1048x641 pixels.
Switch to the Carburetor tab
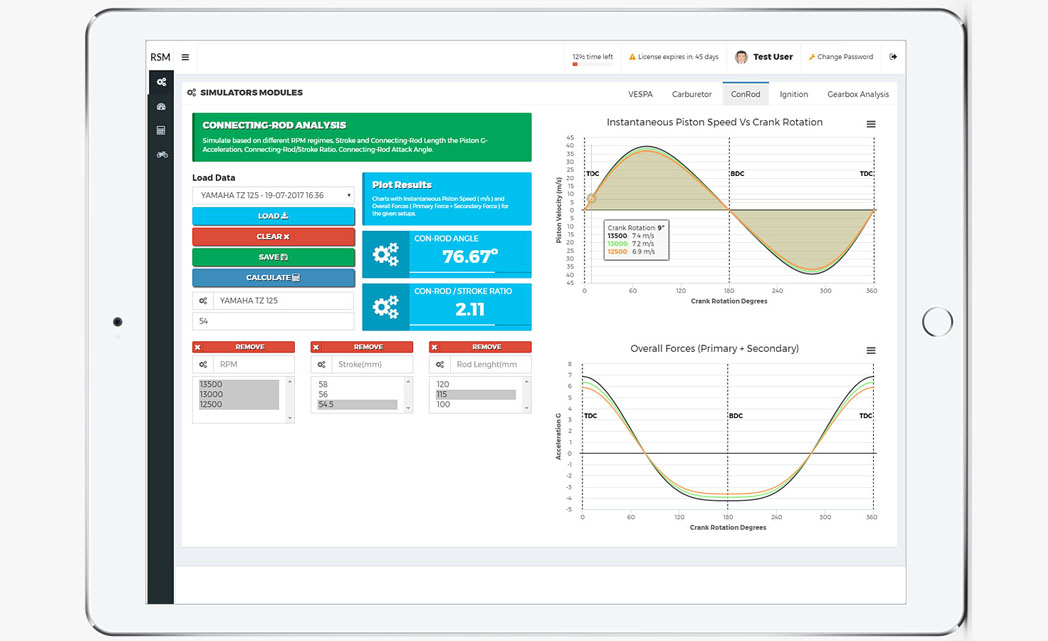[x=691, y=94]
